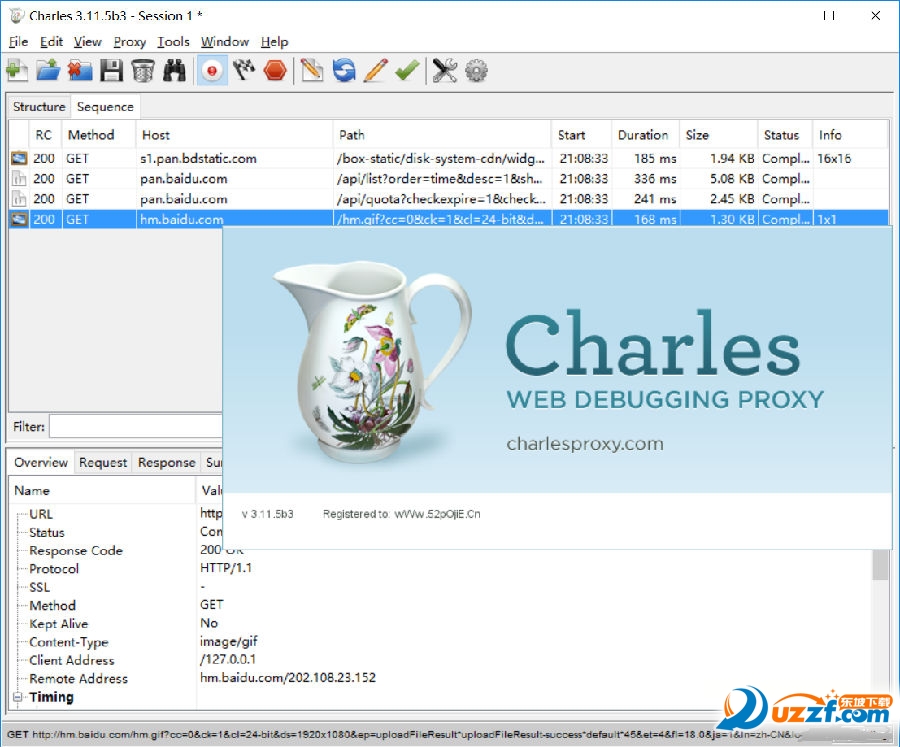
Task: Open Tools via wrench and screwdriver icon
Action: coord(444,71)
